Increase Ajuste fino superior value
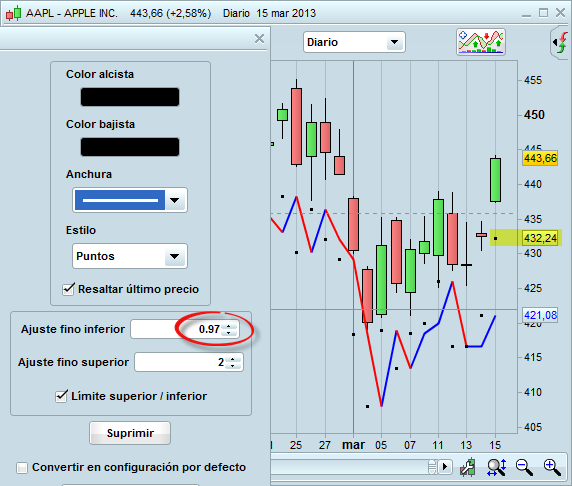The image size is (572, 486). 233,359
